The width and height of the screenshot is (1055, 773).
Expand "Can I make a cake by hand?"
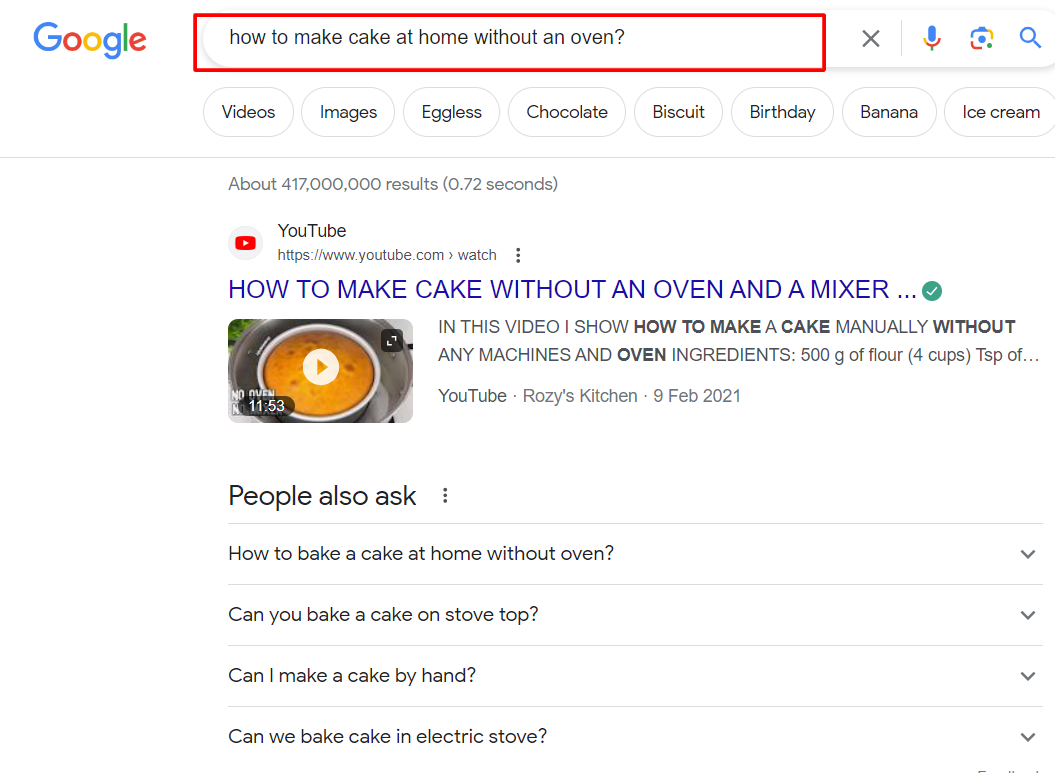pos(1027,676)
